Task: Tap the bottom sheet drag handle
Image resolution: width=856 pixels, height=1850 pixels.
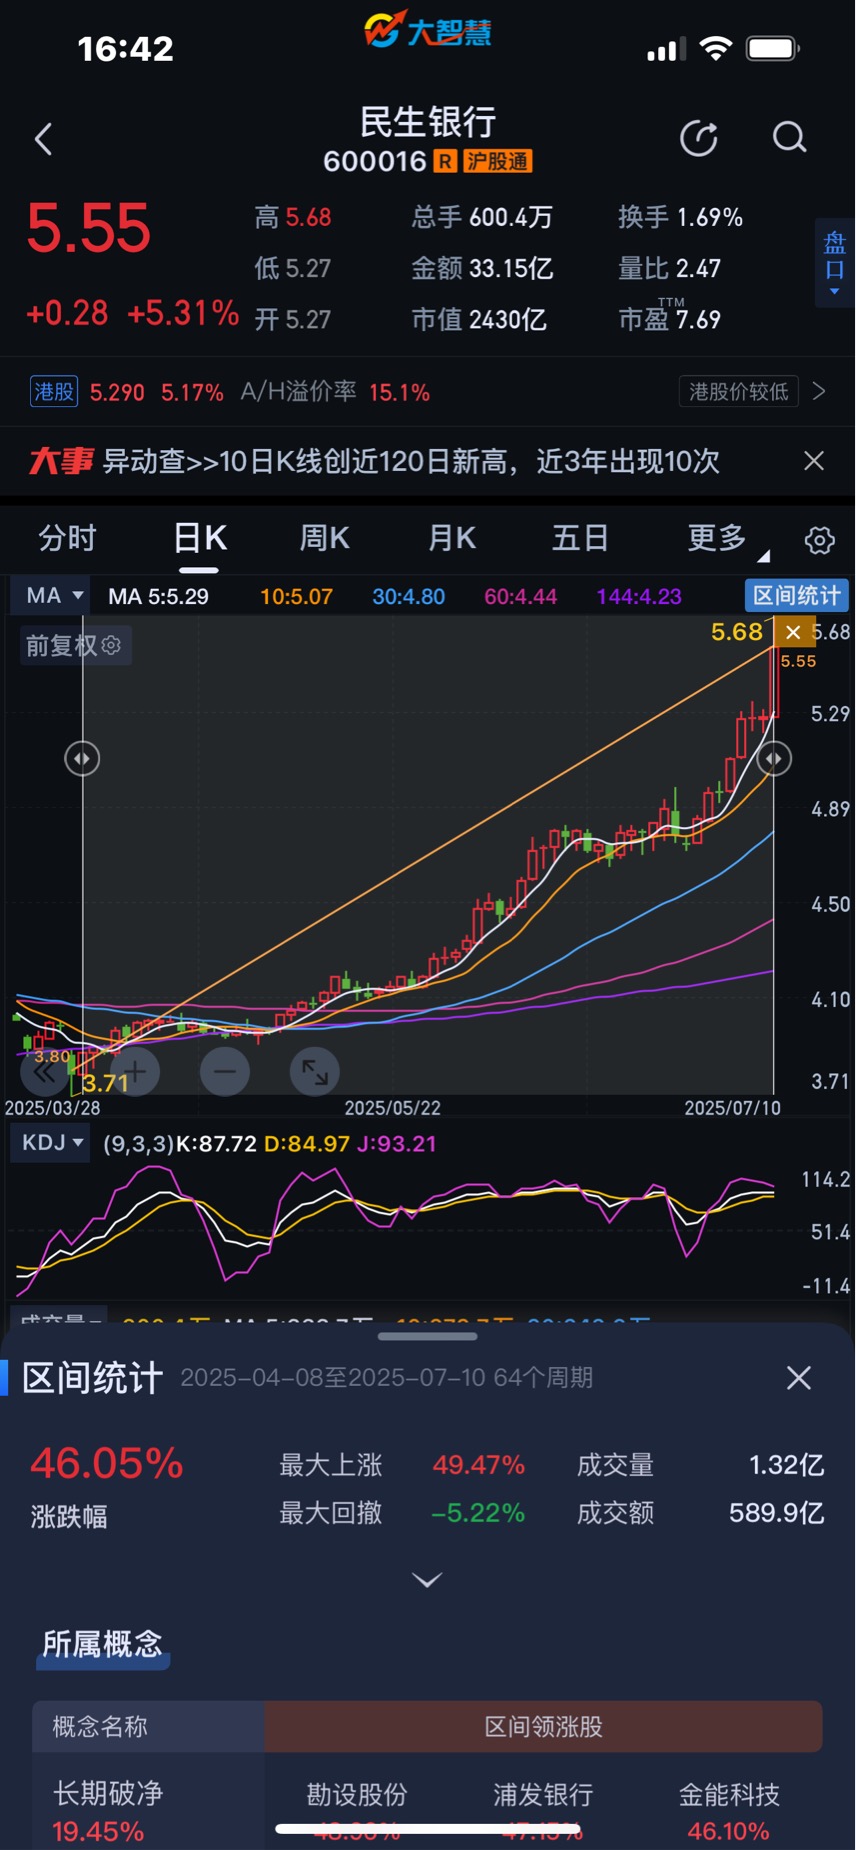Action: 428,1336
